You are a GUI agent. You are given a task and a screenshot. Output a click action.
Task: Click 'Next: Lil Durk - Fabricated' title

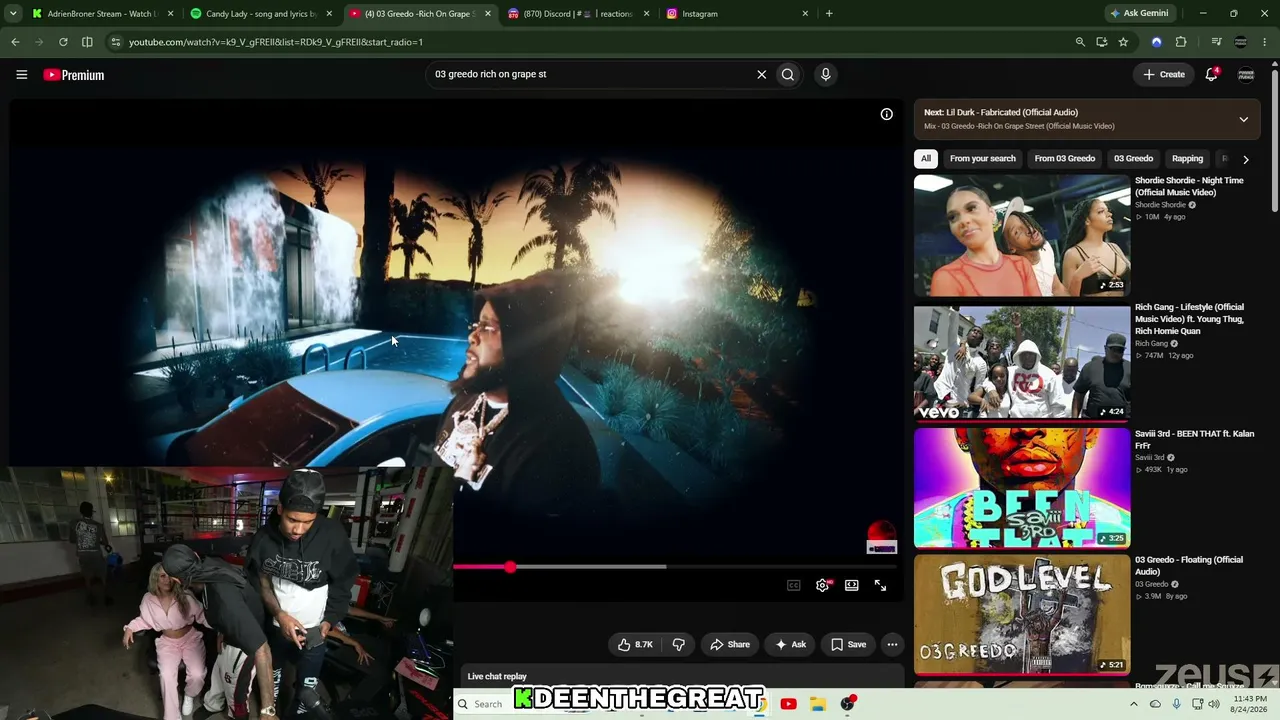click(x=1001, y=113)
